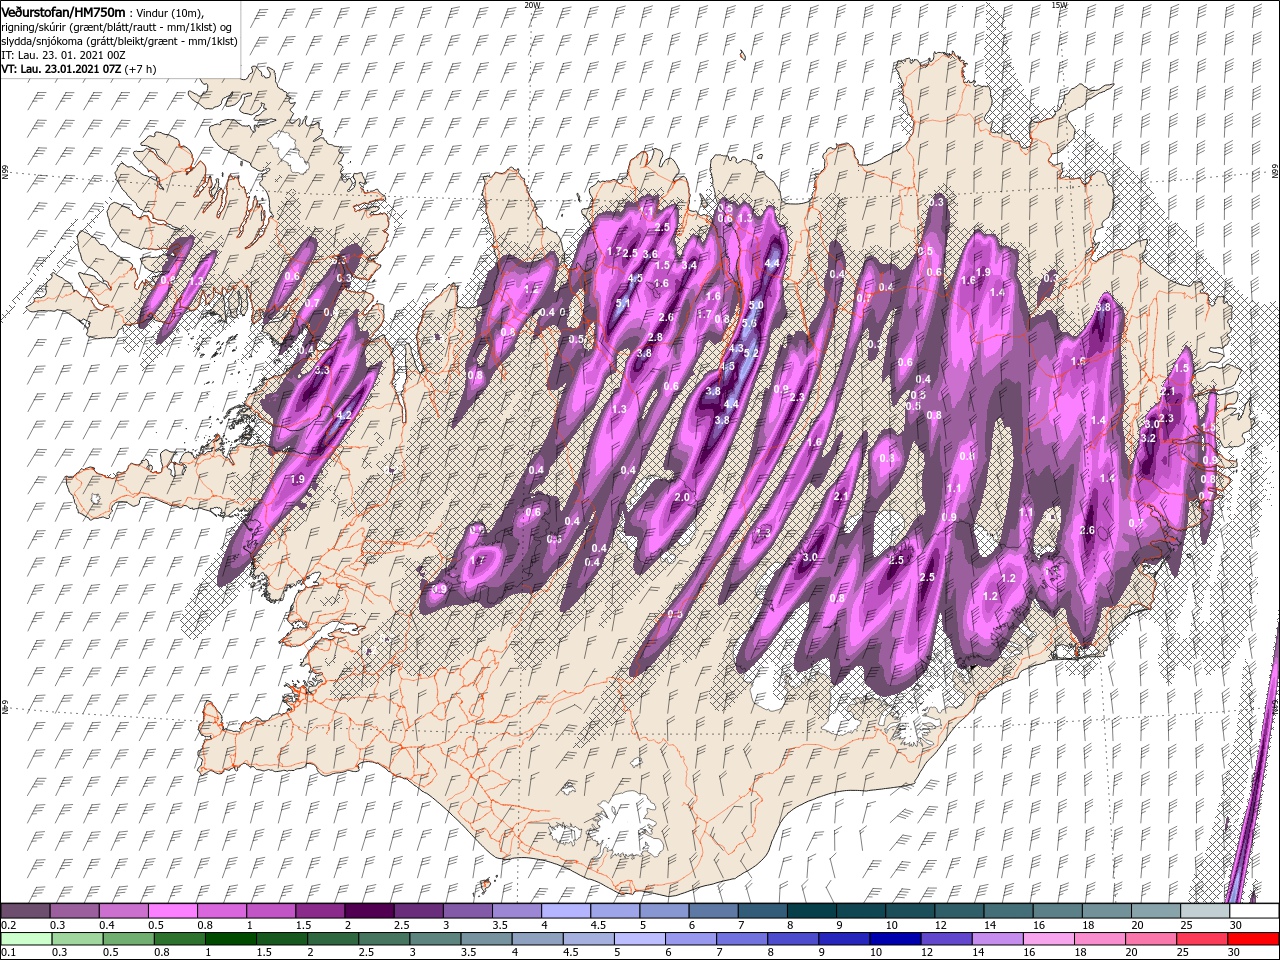This screenshot has height=960, width=1280.
Task: Click the 0.2 label in the snow legend row
Action: pos(8,926)
